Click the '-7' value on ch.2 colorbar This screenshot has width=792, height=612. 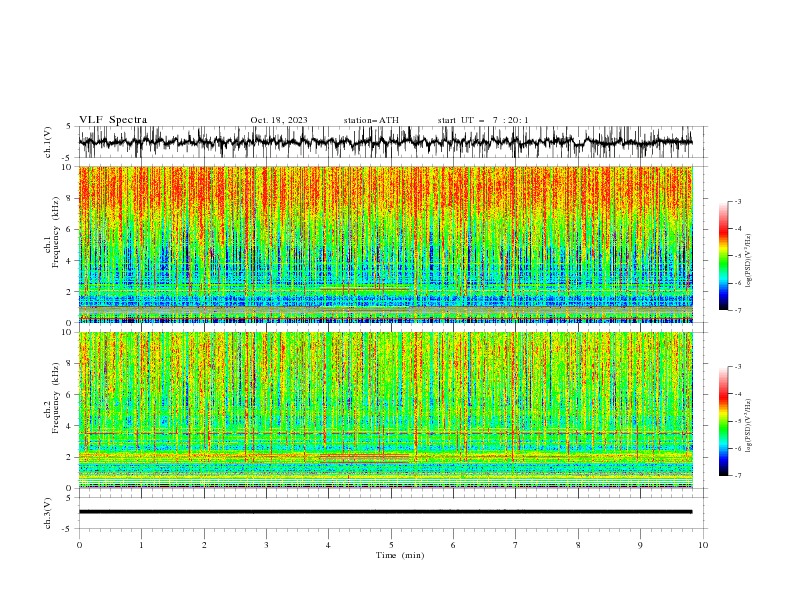click(x=738, y=476)
